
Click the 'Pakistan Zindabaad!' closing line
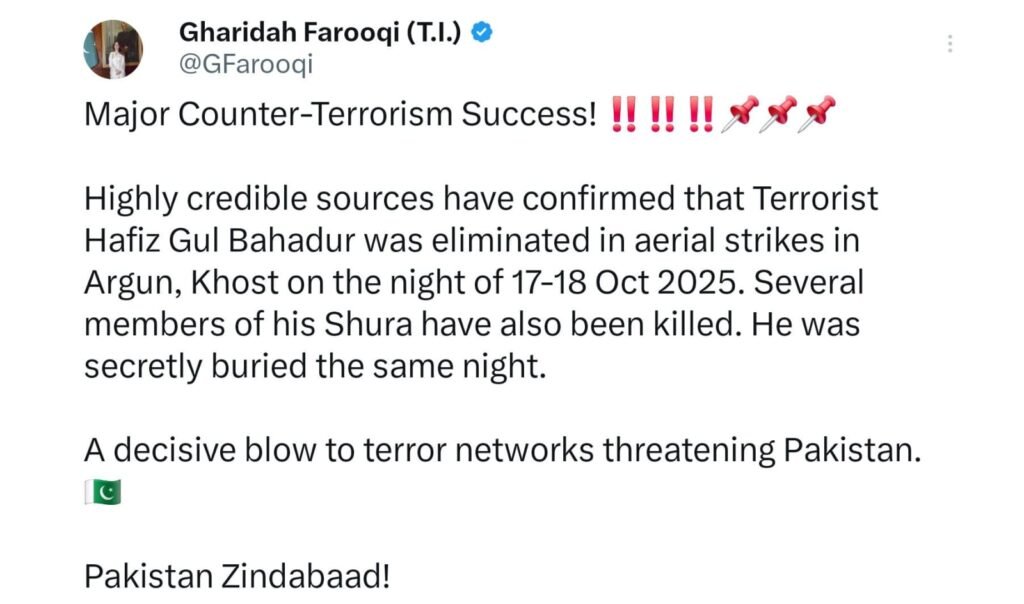237,576
